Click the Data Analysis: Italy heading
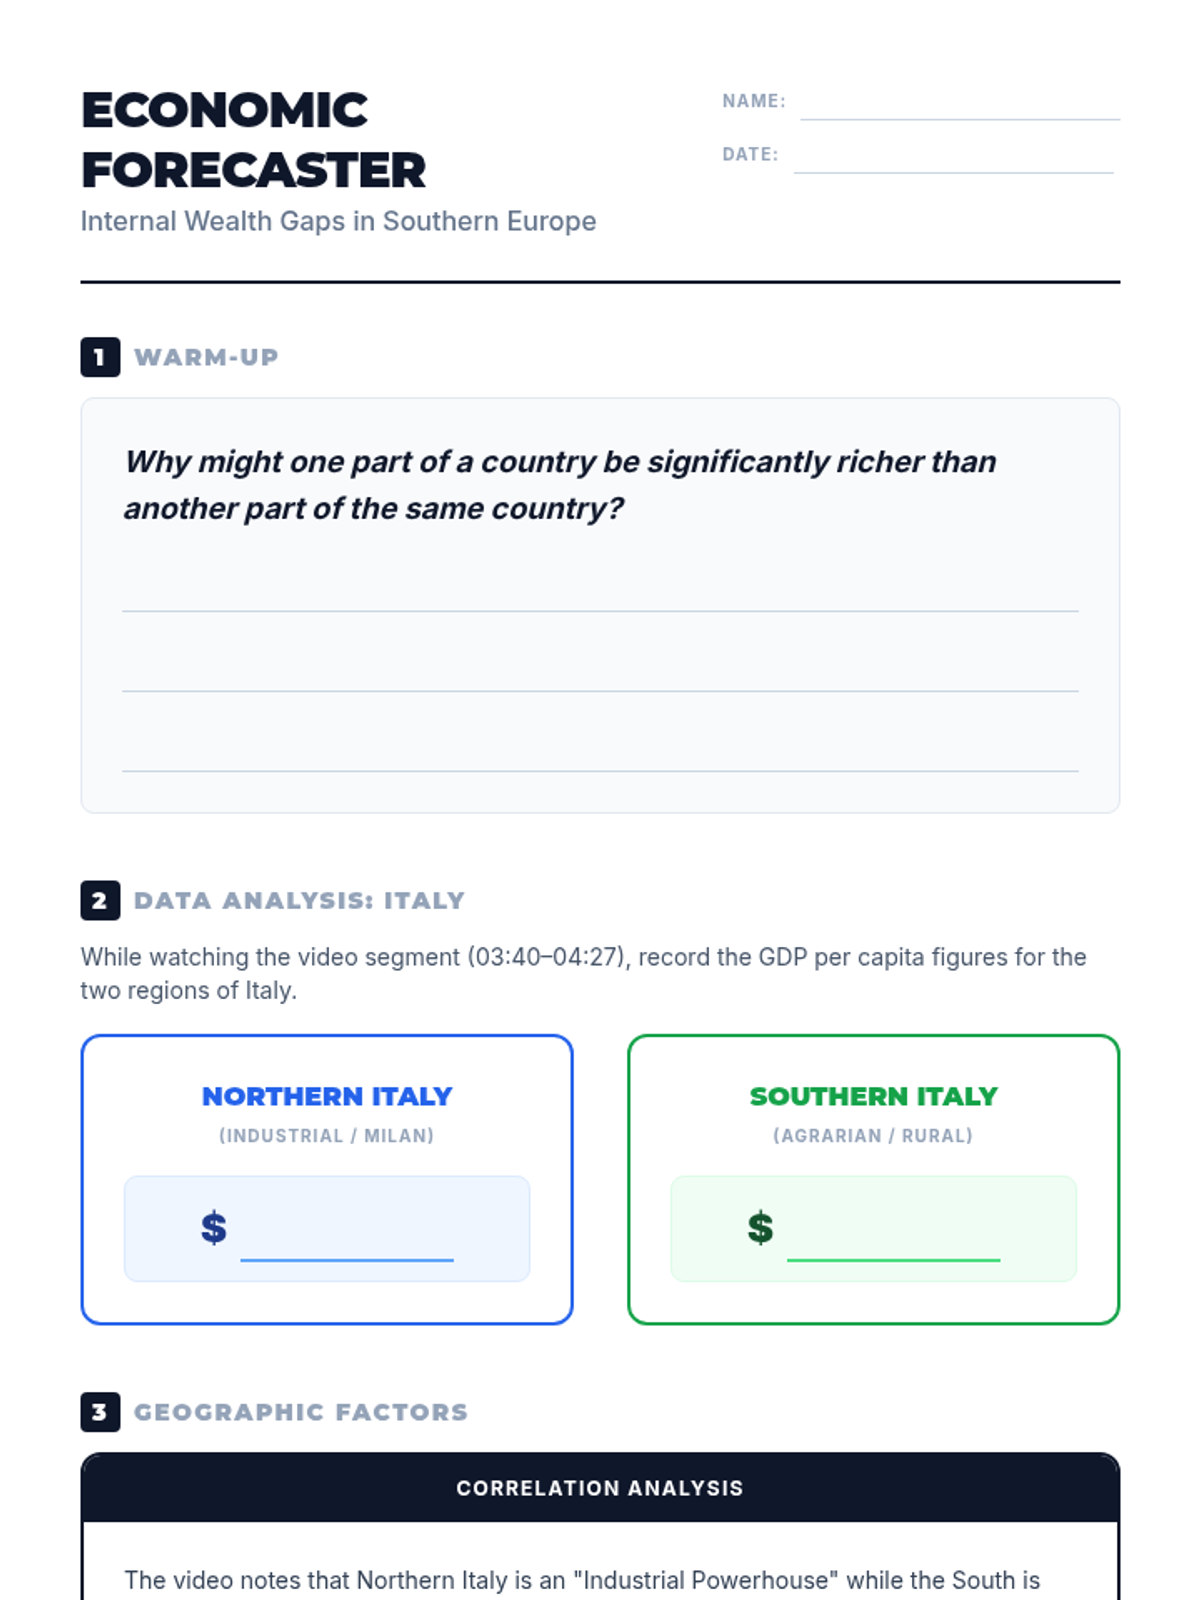 (x=300, y=900)
